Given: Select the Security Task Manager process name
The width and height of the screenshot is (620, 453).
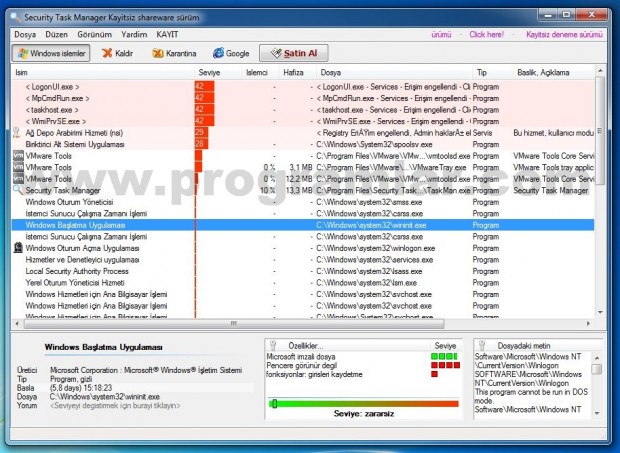Looking at the screenshot, I should 63,190.
